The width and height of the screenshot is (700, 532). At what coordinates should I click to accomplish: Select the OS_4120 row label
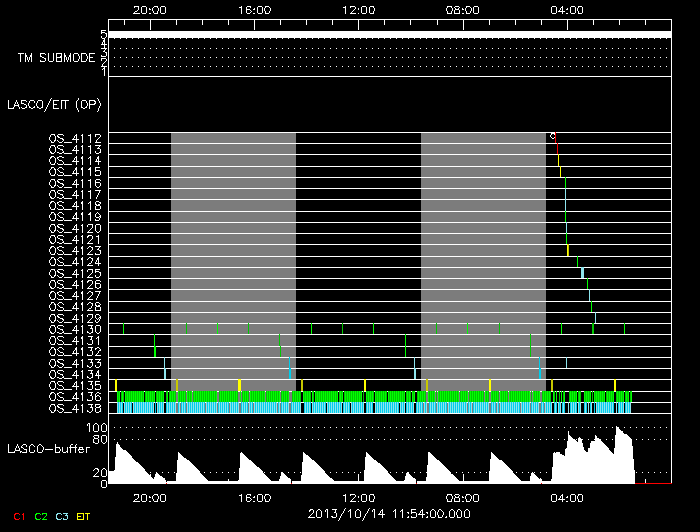pyautogui.click(x=75, y=229)
